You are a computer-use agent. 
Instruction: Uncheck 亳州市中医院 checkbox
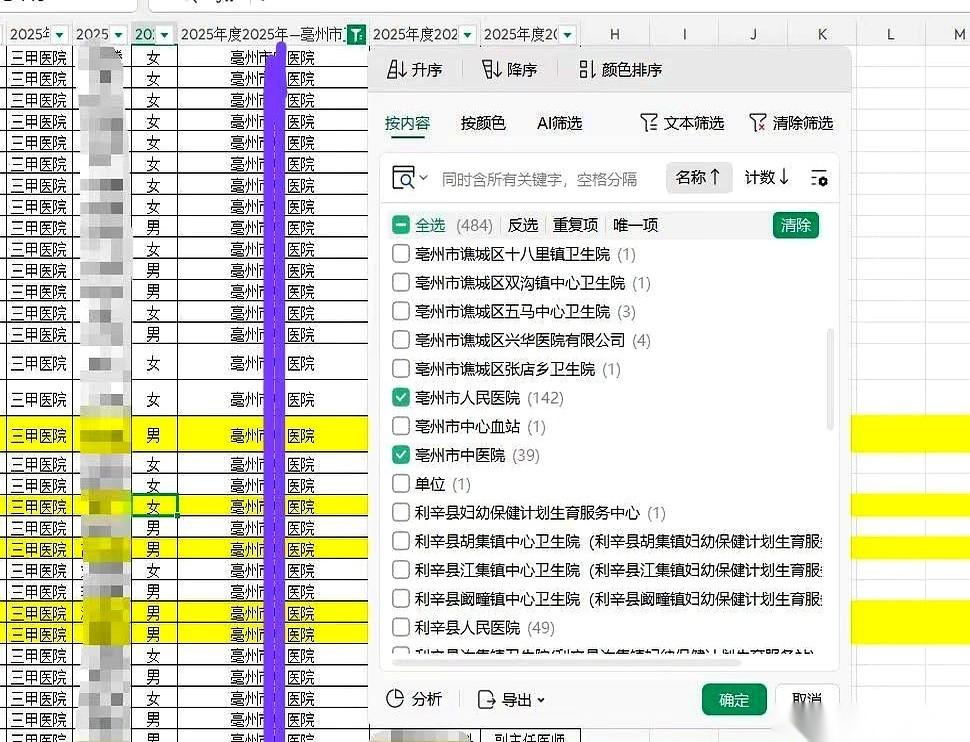pos(401,455)
